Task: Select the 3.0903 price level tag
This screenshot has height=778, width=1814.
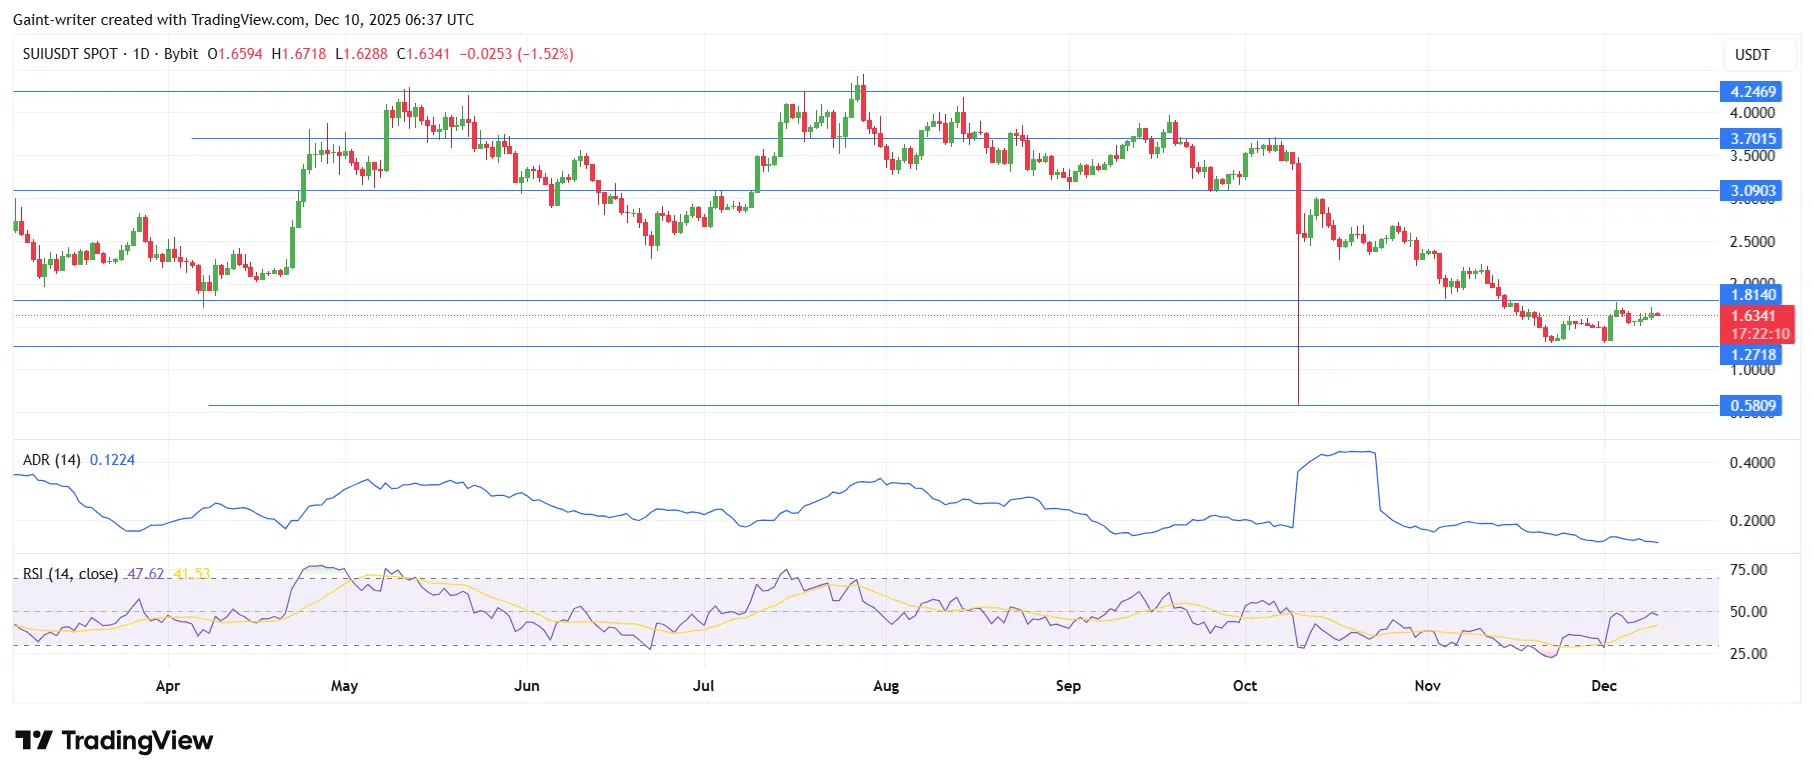Action: (1753, 191)
